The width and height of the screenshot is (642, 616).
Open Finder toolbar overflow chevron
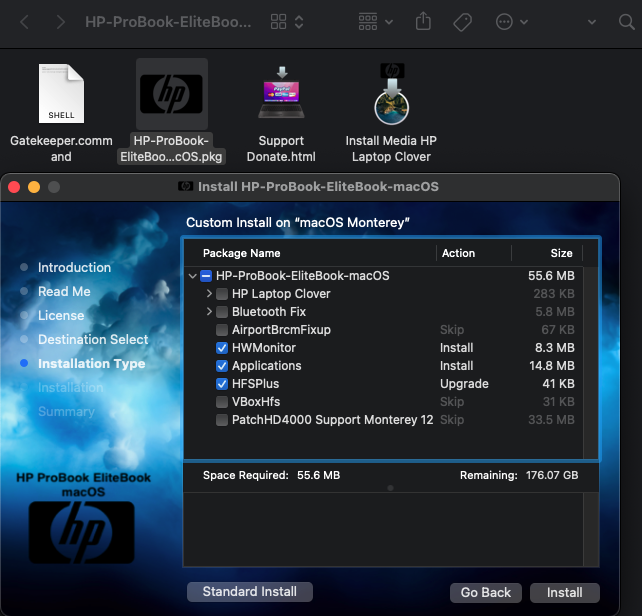[x=592, y=22]
